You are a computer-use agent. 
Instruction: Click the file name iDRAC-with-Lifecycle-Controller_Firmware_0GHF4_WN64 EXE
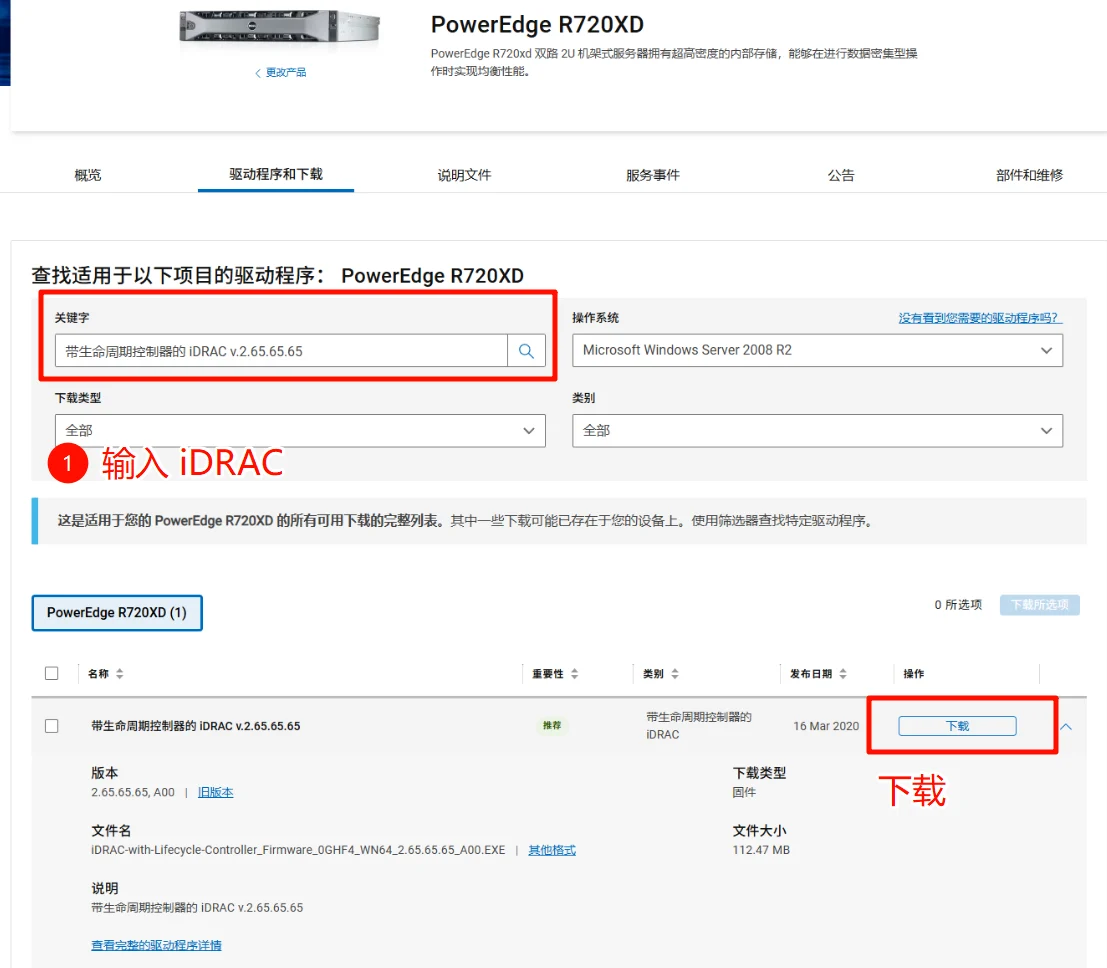pos(298,850)
